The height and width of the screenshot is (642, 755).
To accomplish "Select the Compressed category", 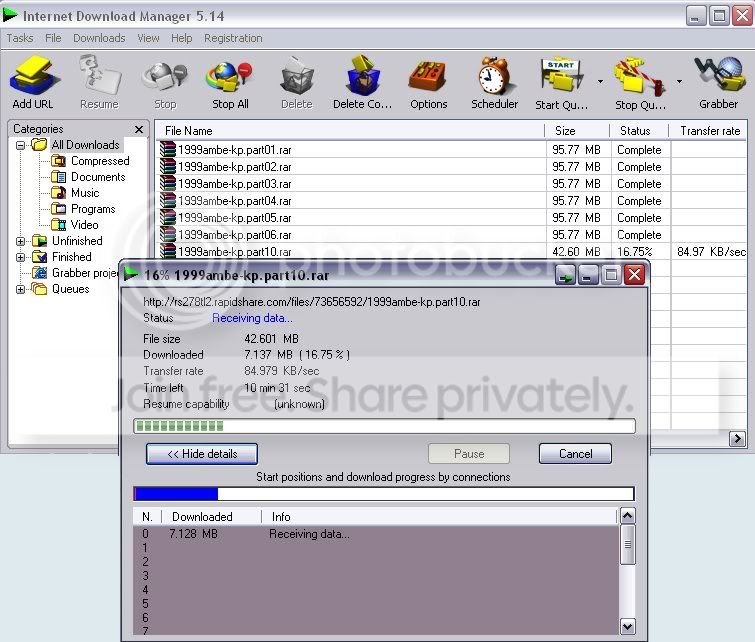I will pos(100,161).
